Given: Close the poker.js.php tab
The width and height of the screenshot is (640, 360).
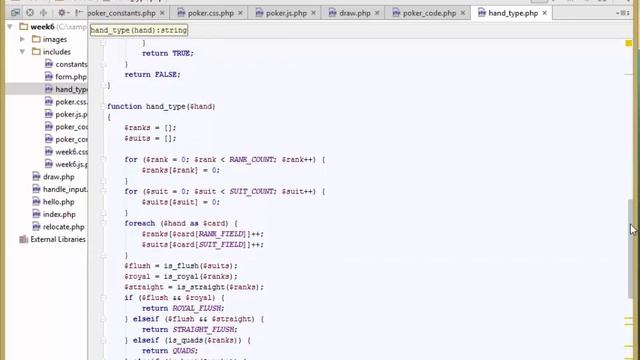Looking at the screenshot, I should pos(313,13).
